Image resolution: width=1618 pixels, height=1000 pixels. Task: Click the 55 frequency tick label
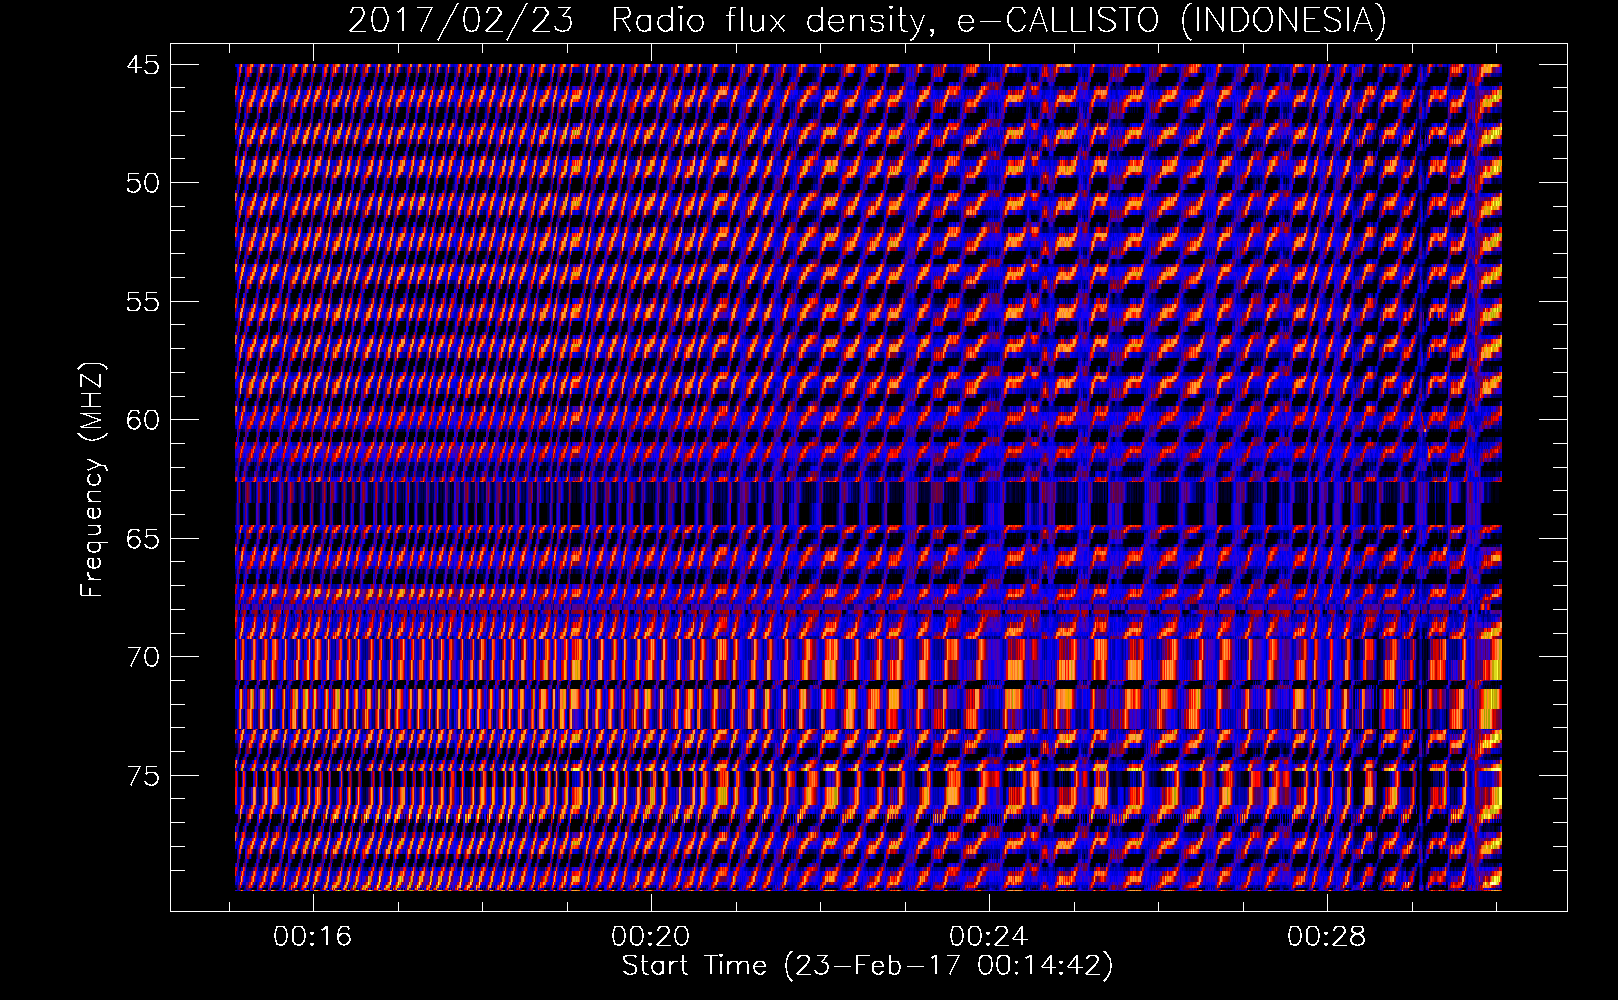click(142, 302)
